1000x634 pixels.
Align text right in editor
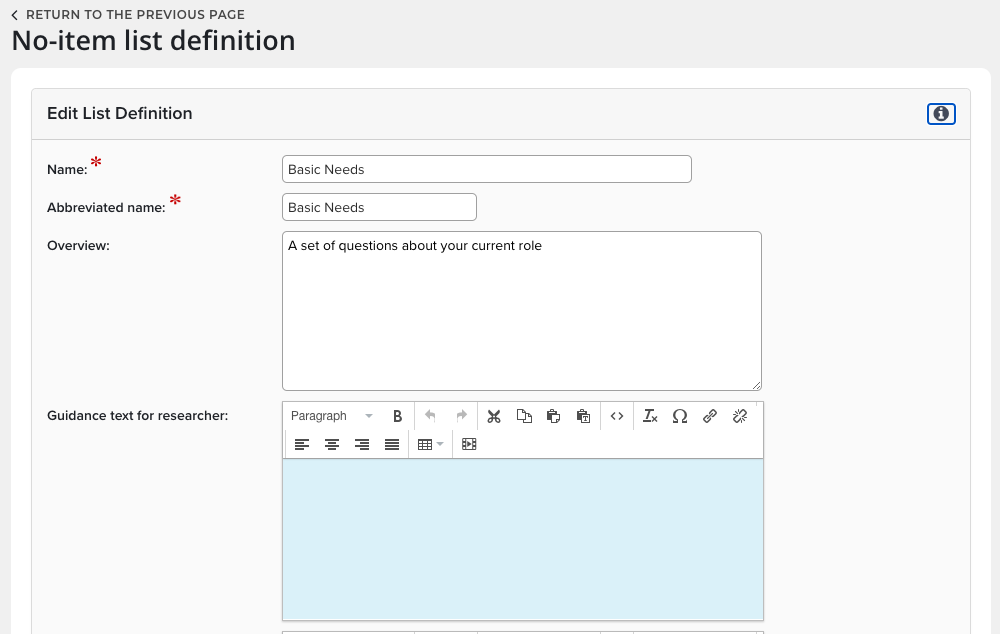[362, 444]
